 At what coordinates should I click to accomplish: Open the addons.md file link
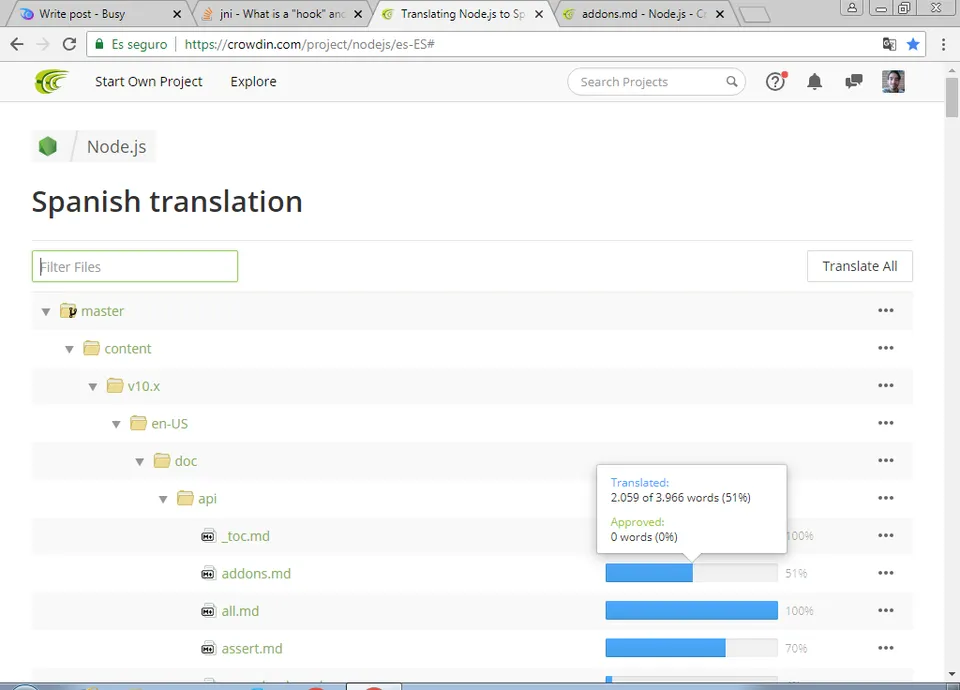[256, 574]
